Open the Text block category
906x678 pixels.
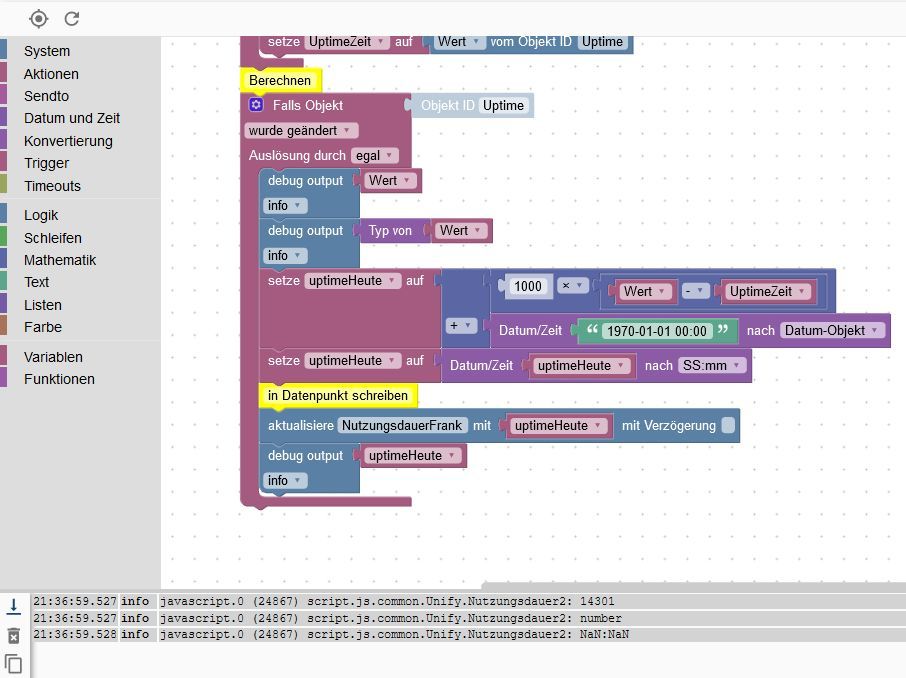click(36, 282)
